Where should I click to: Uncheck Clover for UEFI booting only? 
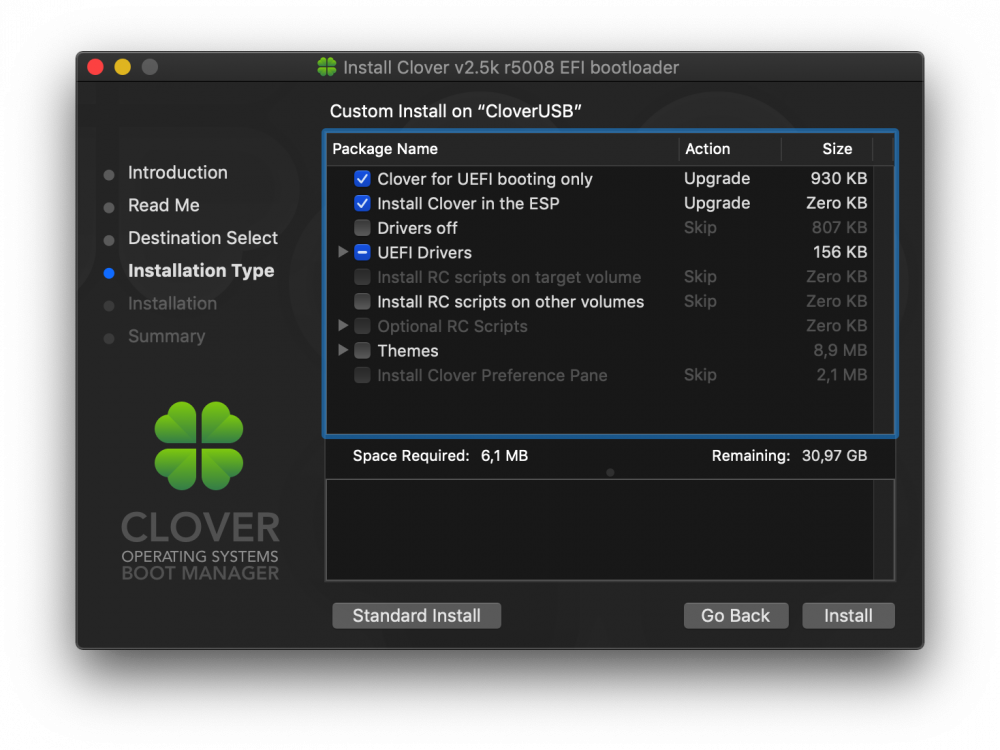click(x=362, y=179)
